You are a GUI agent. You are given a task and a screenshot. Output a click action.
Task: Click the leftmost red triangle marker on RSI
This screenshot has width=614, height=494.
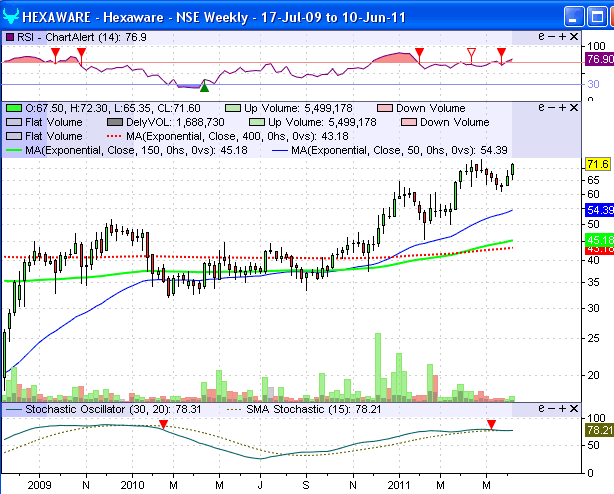click(56, 53)
